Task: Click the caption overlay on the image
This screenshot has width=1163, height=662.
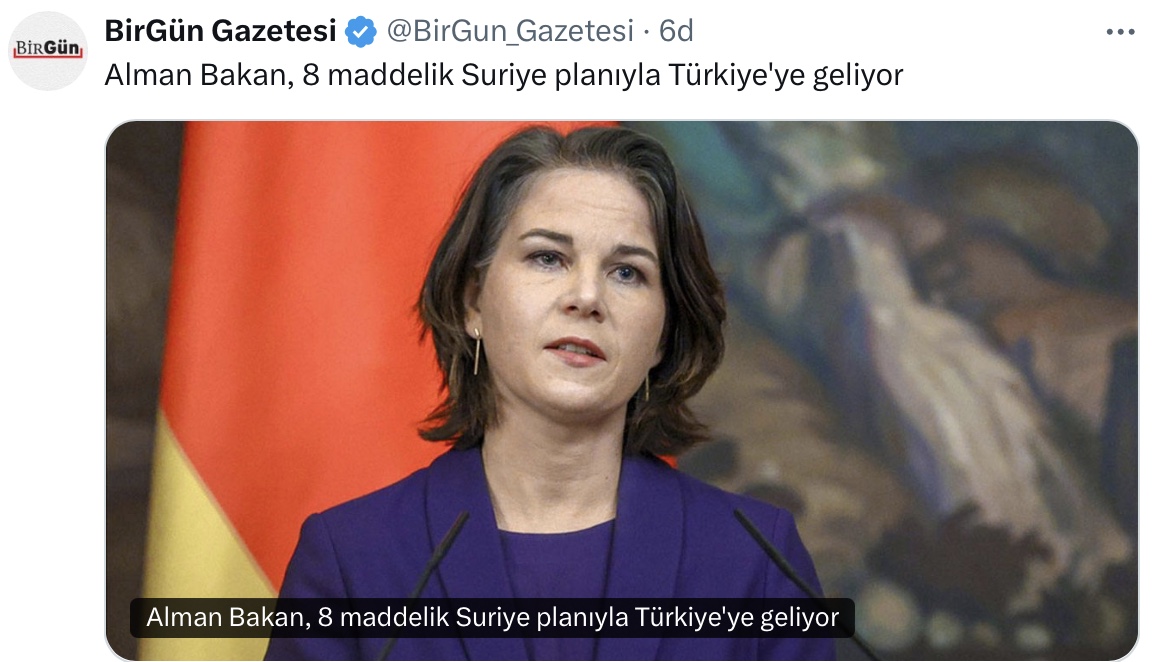Action: tap(492, 618)
